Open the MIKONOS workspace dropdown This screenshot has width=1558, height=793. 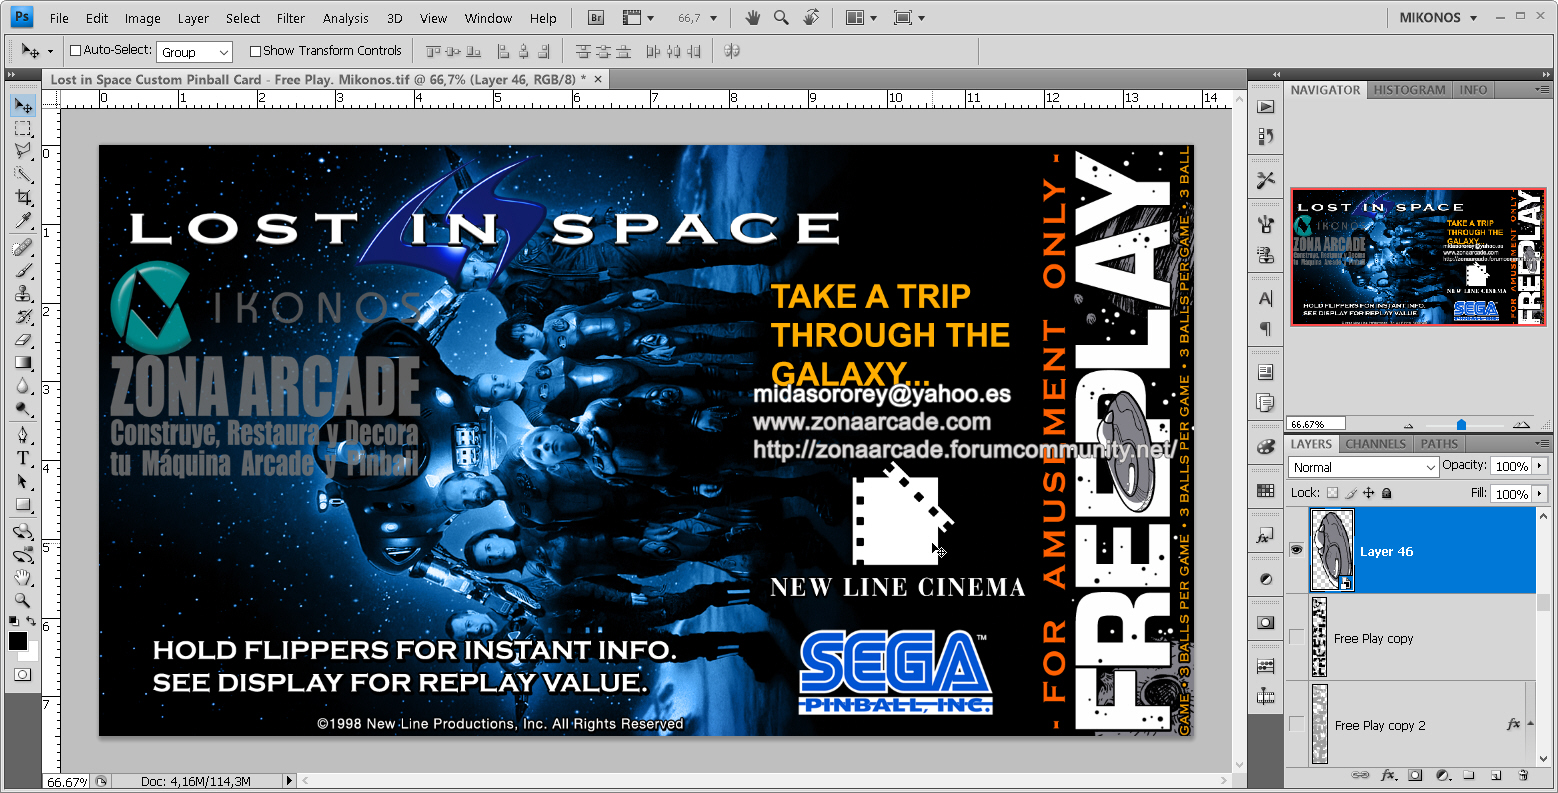[x=1438, y=18]
